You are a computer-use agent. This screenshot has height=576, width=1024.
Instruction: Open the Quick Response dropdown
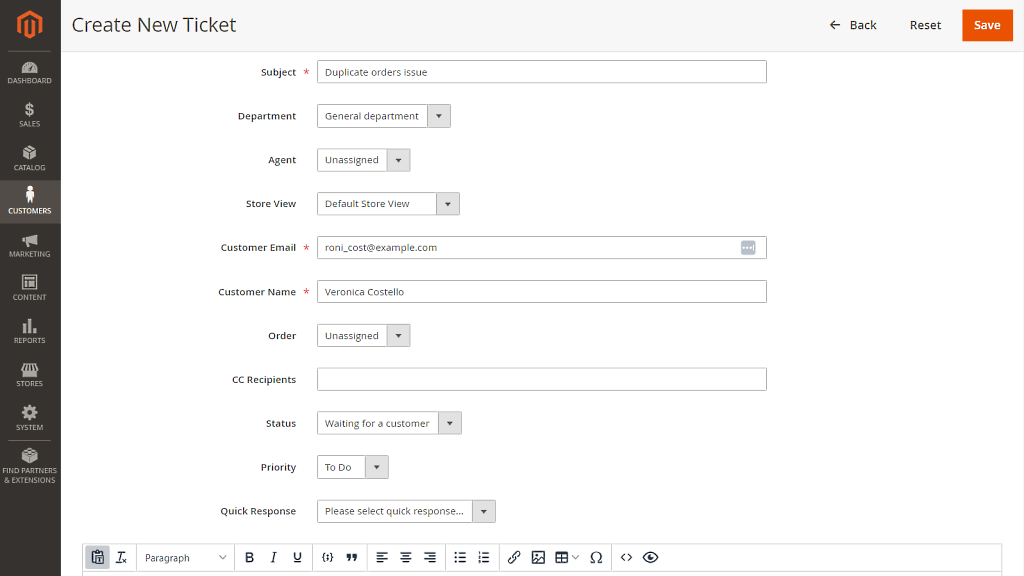(x=406, y=511)
